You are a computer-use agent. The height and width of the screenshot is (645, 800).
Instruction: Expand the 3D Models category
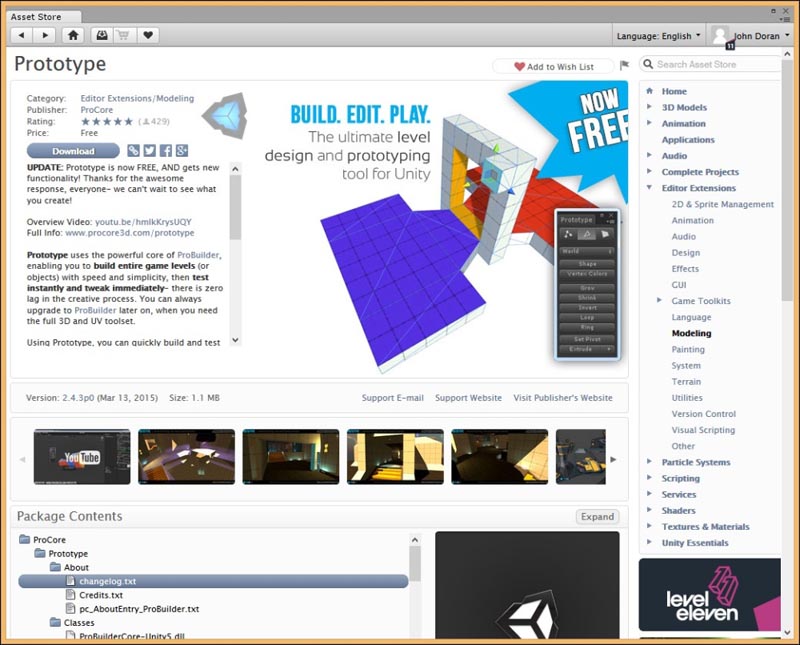click(649, 107)
